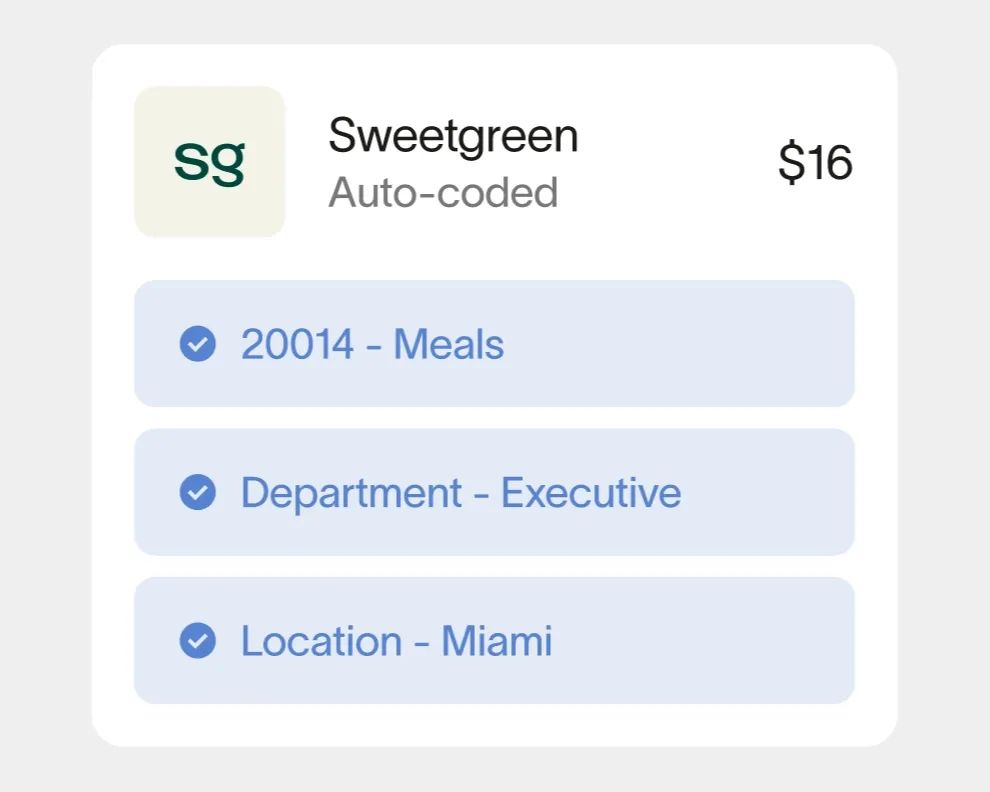Select the 20014 - Meals coding row
This screenshot has width=990, height=792.
coord(494,344)
